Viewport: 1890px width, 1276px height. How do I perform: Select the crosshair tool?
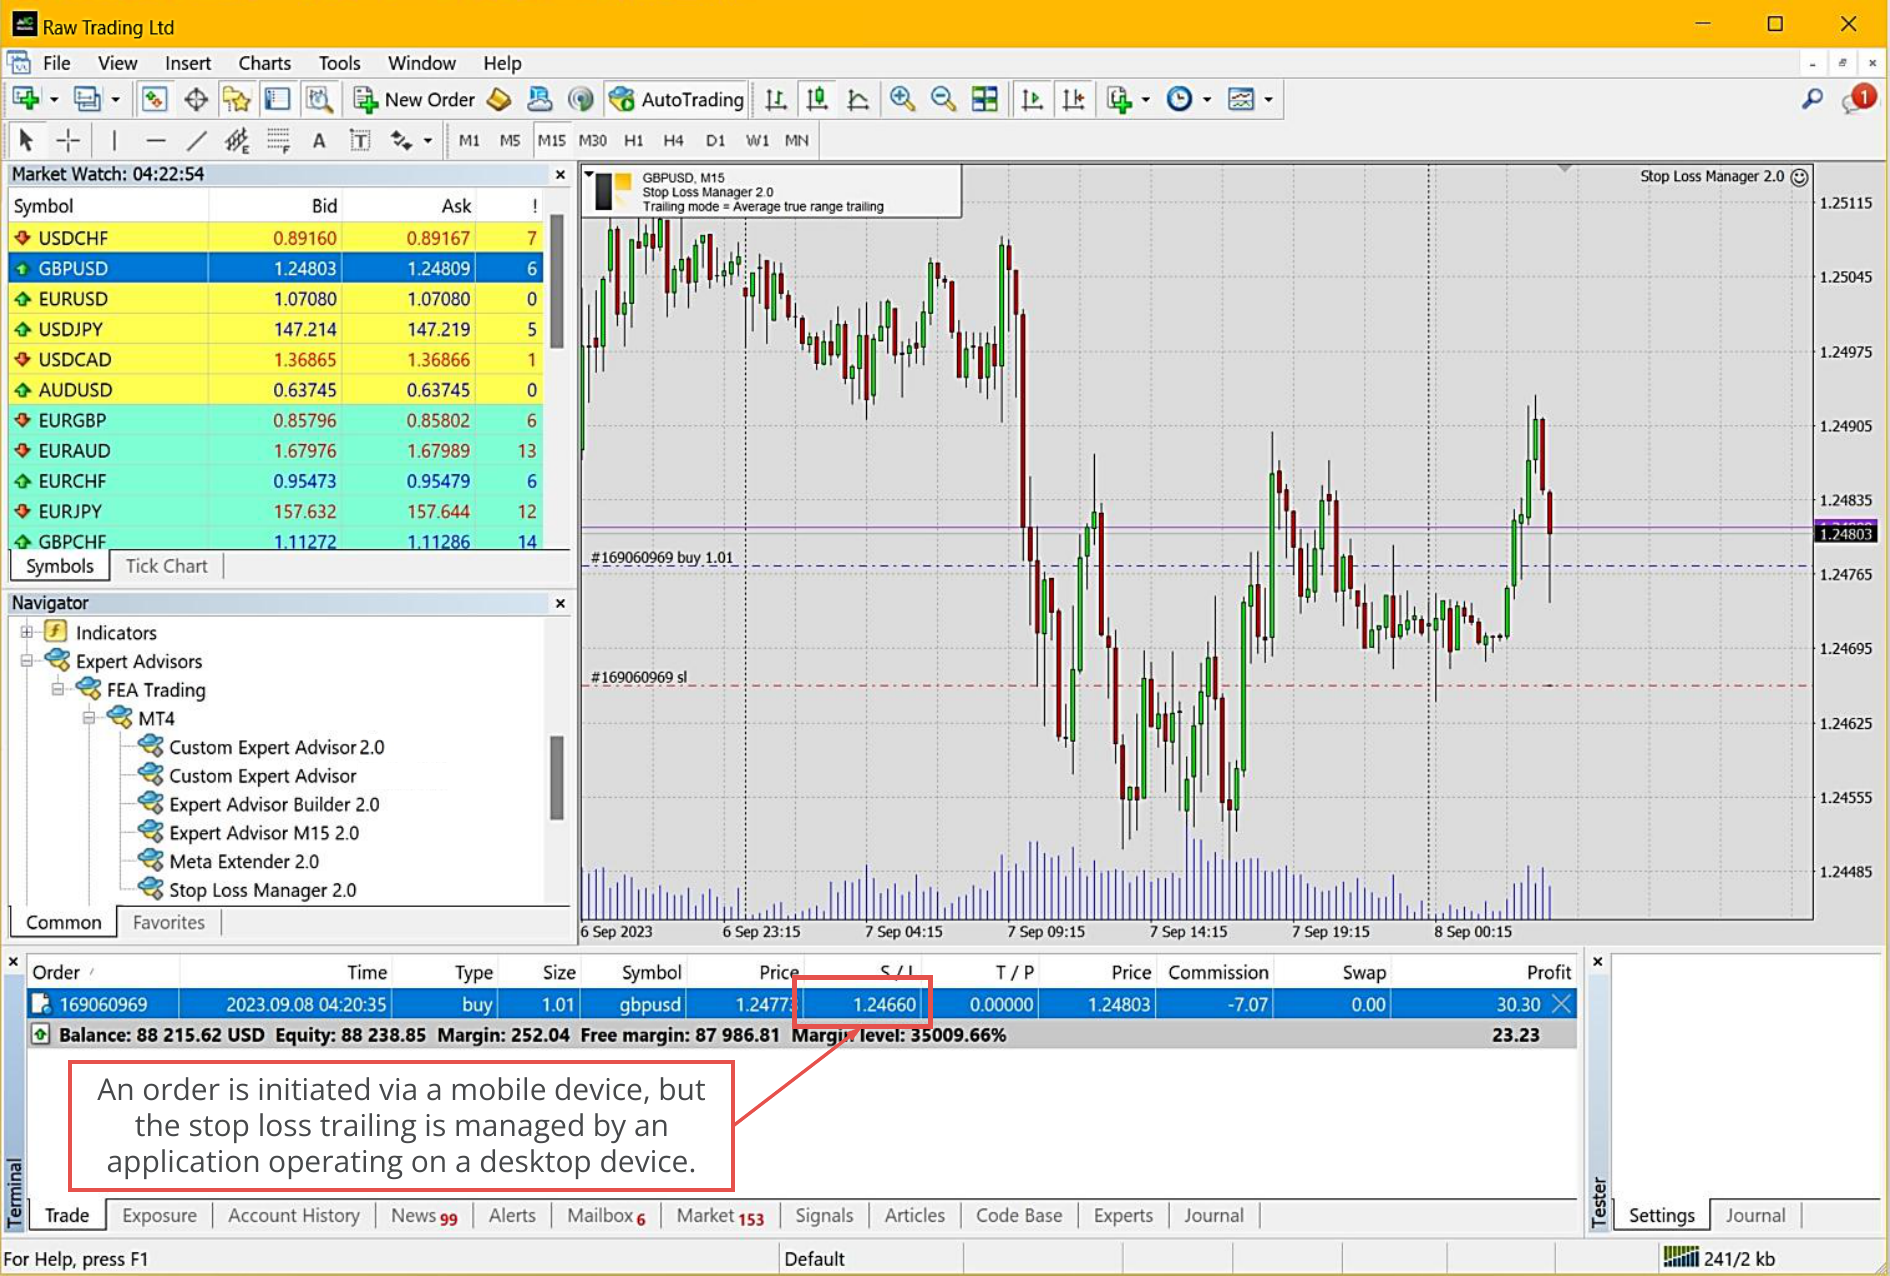[x=68, y=140]
